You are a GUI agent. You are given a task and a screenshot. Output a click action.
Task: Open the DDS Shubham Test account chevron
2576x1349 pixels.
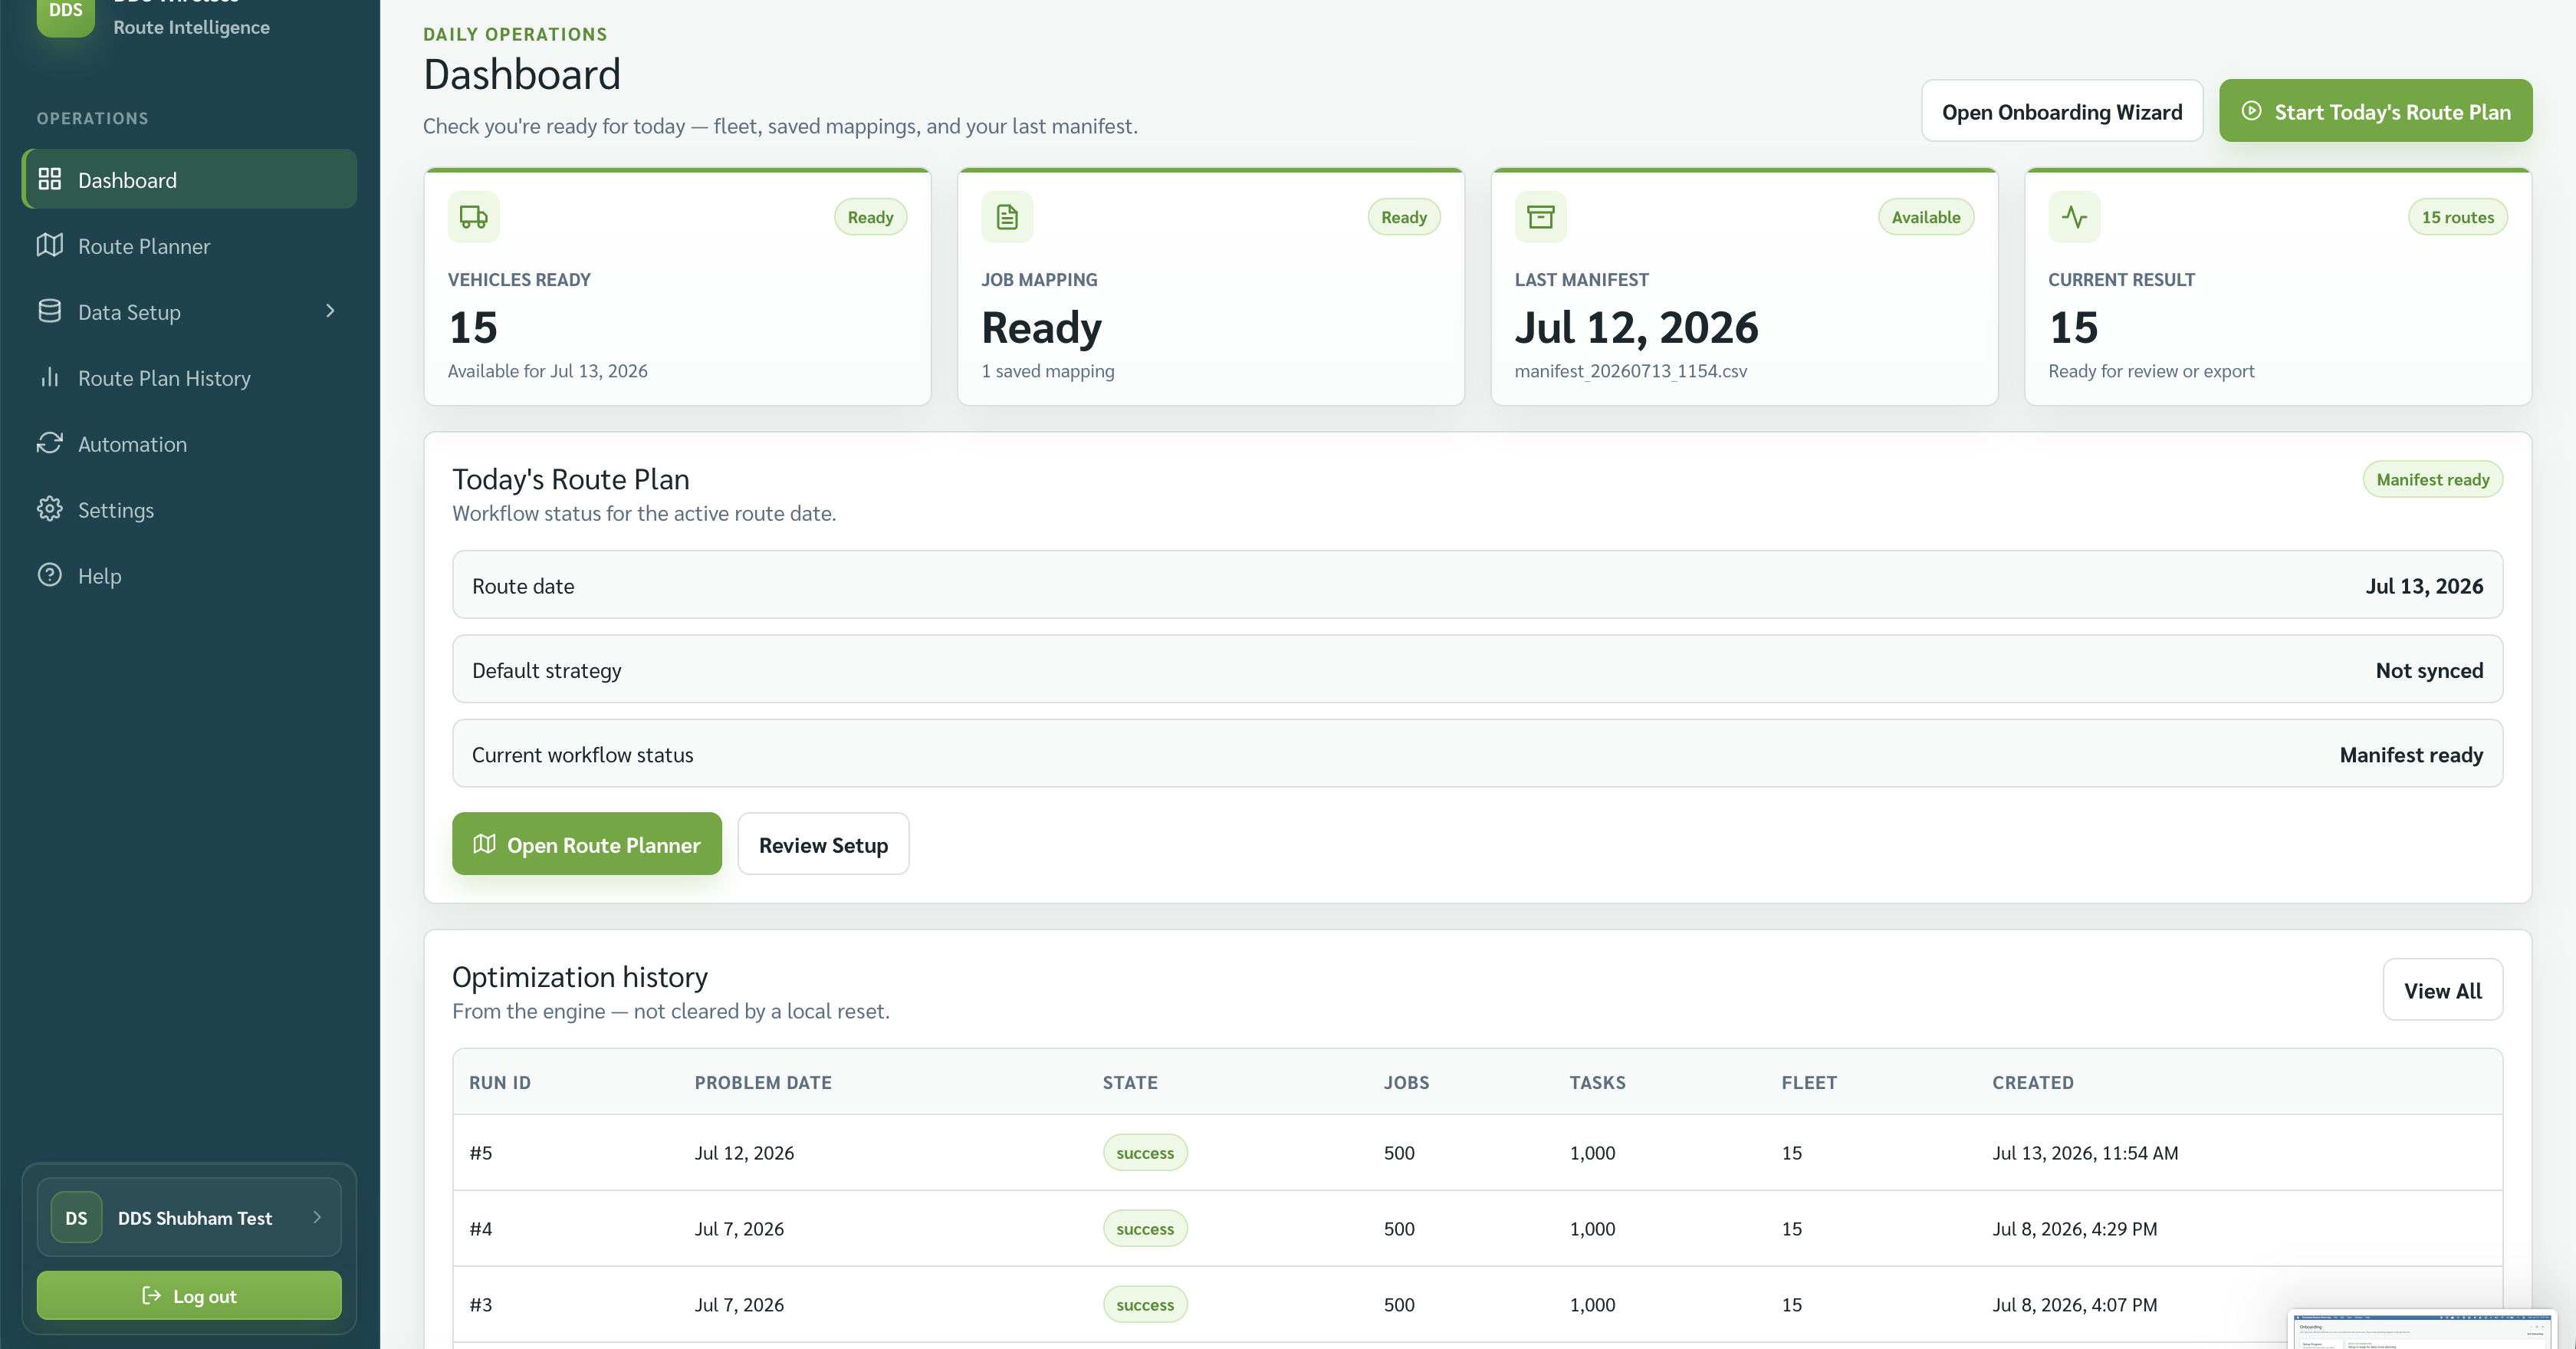317,1218
